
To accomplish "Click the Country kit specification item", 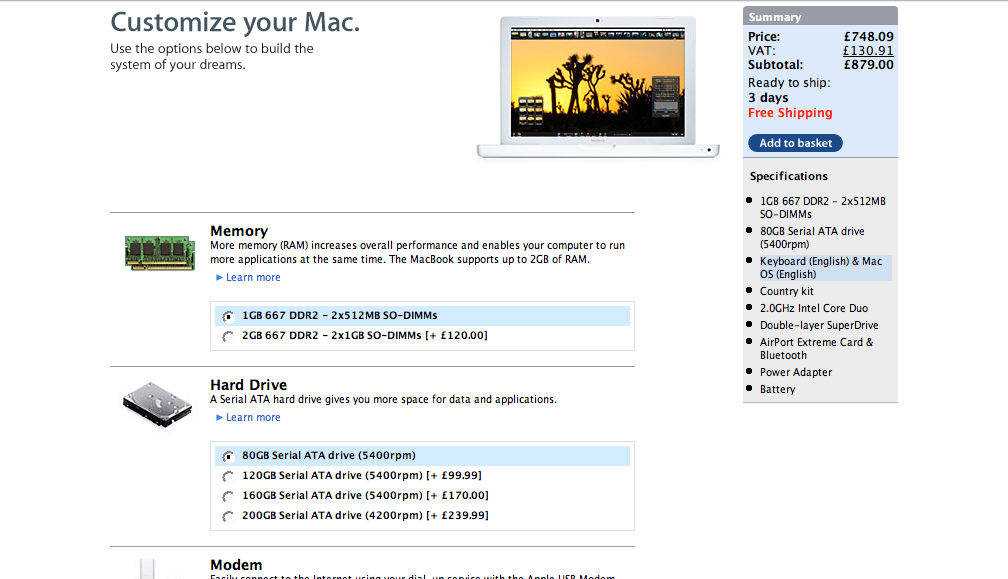I will (x=787, y=291).
